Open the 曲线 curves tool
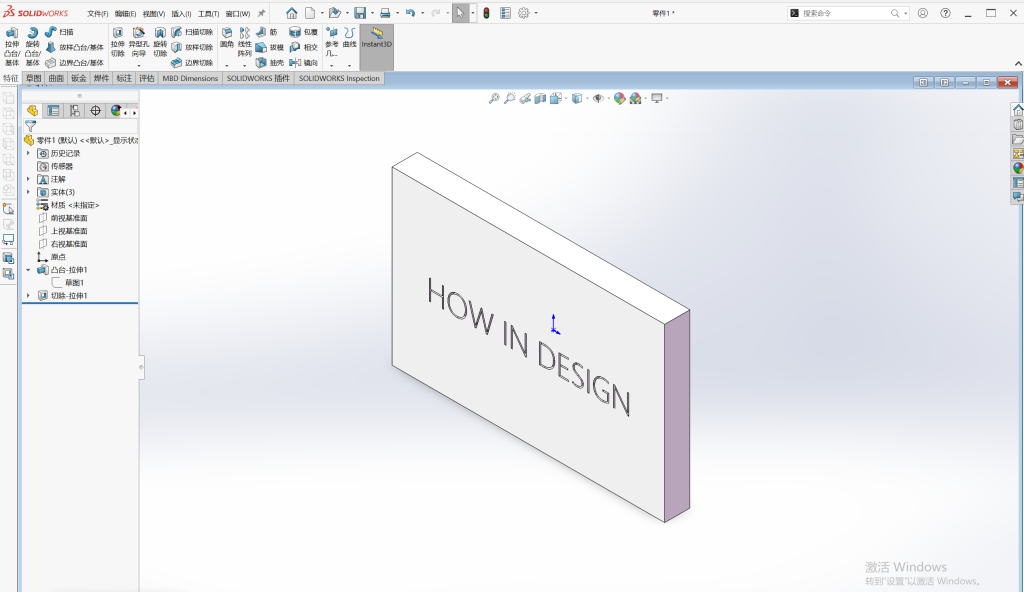The width and height of the screenshot is (1024, 592). tap(349, 38)
